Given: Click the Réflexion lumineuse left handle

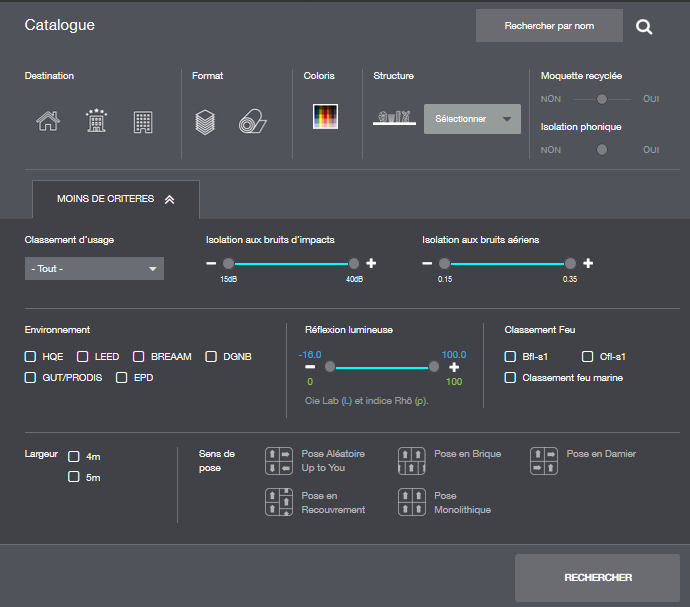Looking at the screenshot, I should [x=330, y=367].
